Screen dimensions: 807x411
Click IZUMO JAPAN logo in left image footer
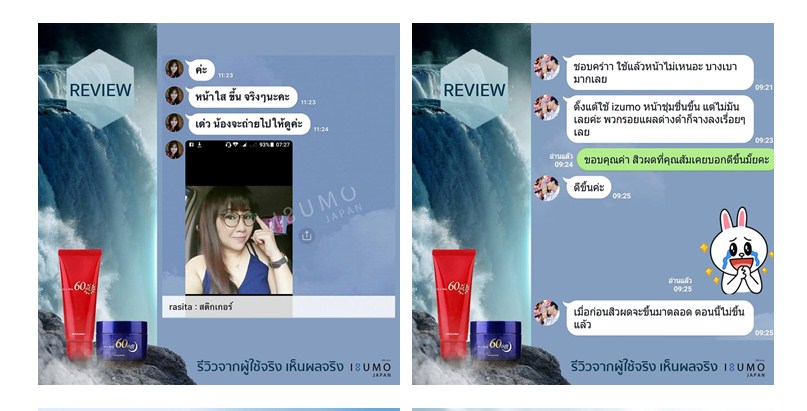point(370,368)
